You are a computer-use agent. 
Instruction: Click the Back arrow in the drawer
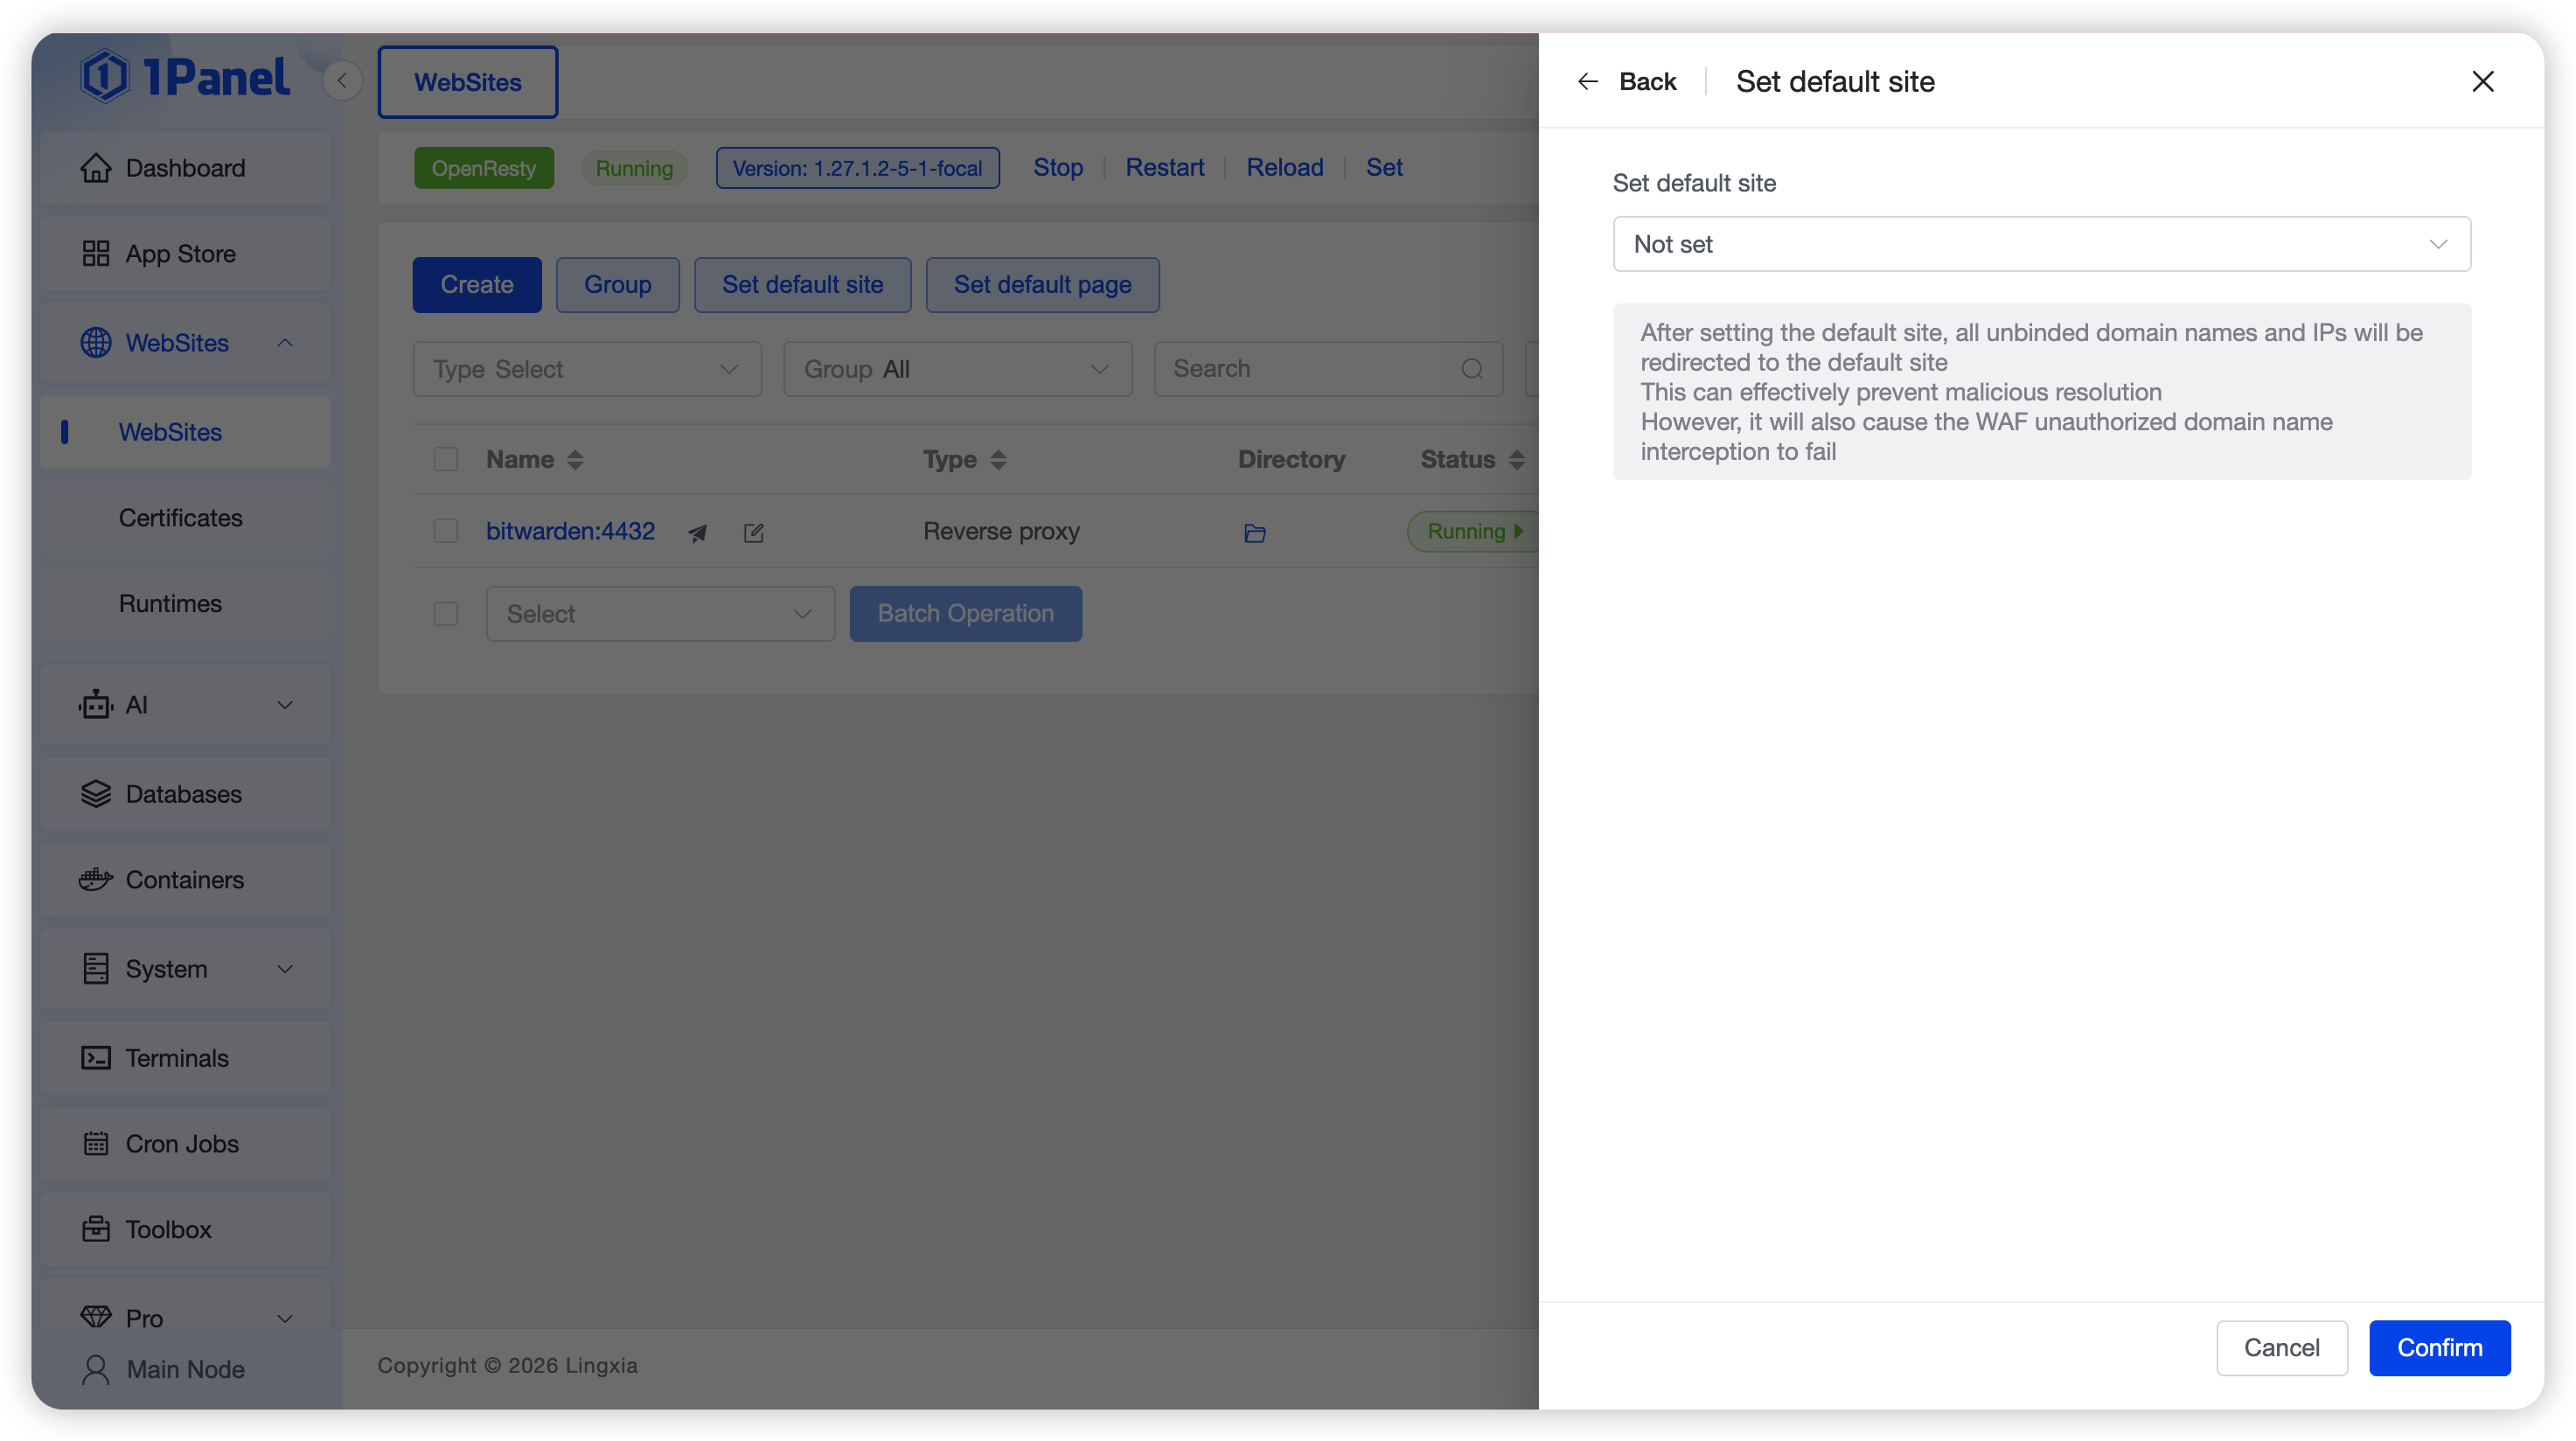(x=1588, y=82)
